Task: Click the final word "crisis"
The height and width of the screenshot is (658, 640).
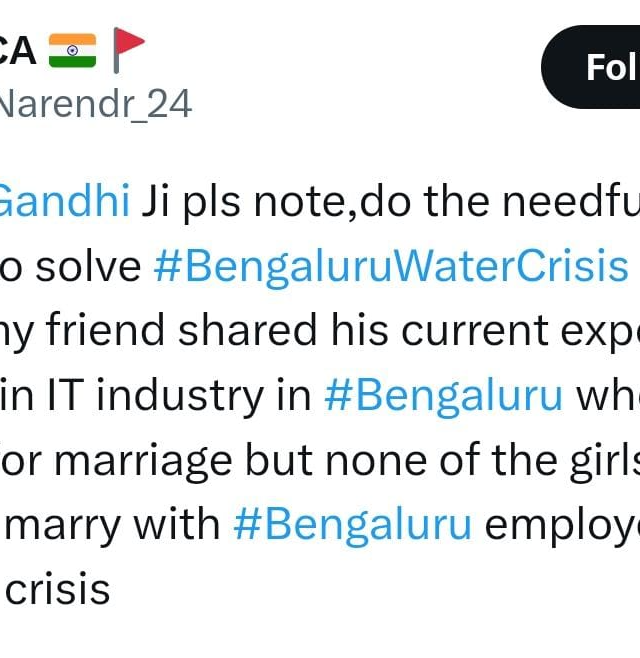Action: tap(58, 588)
